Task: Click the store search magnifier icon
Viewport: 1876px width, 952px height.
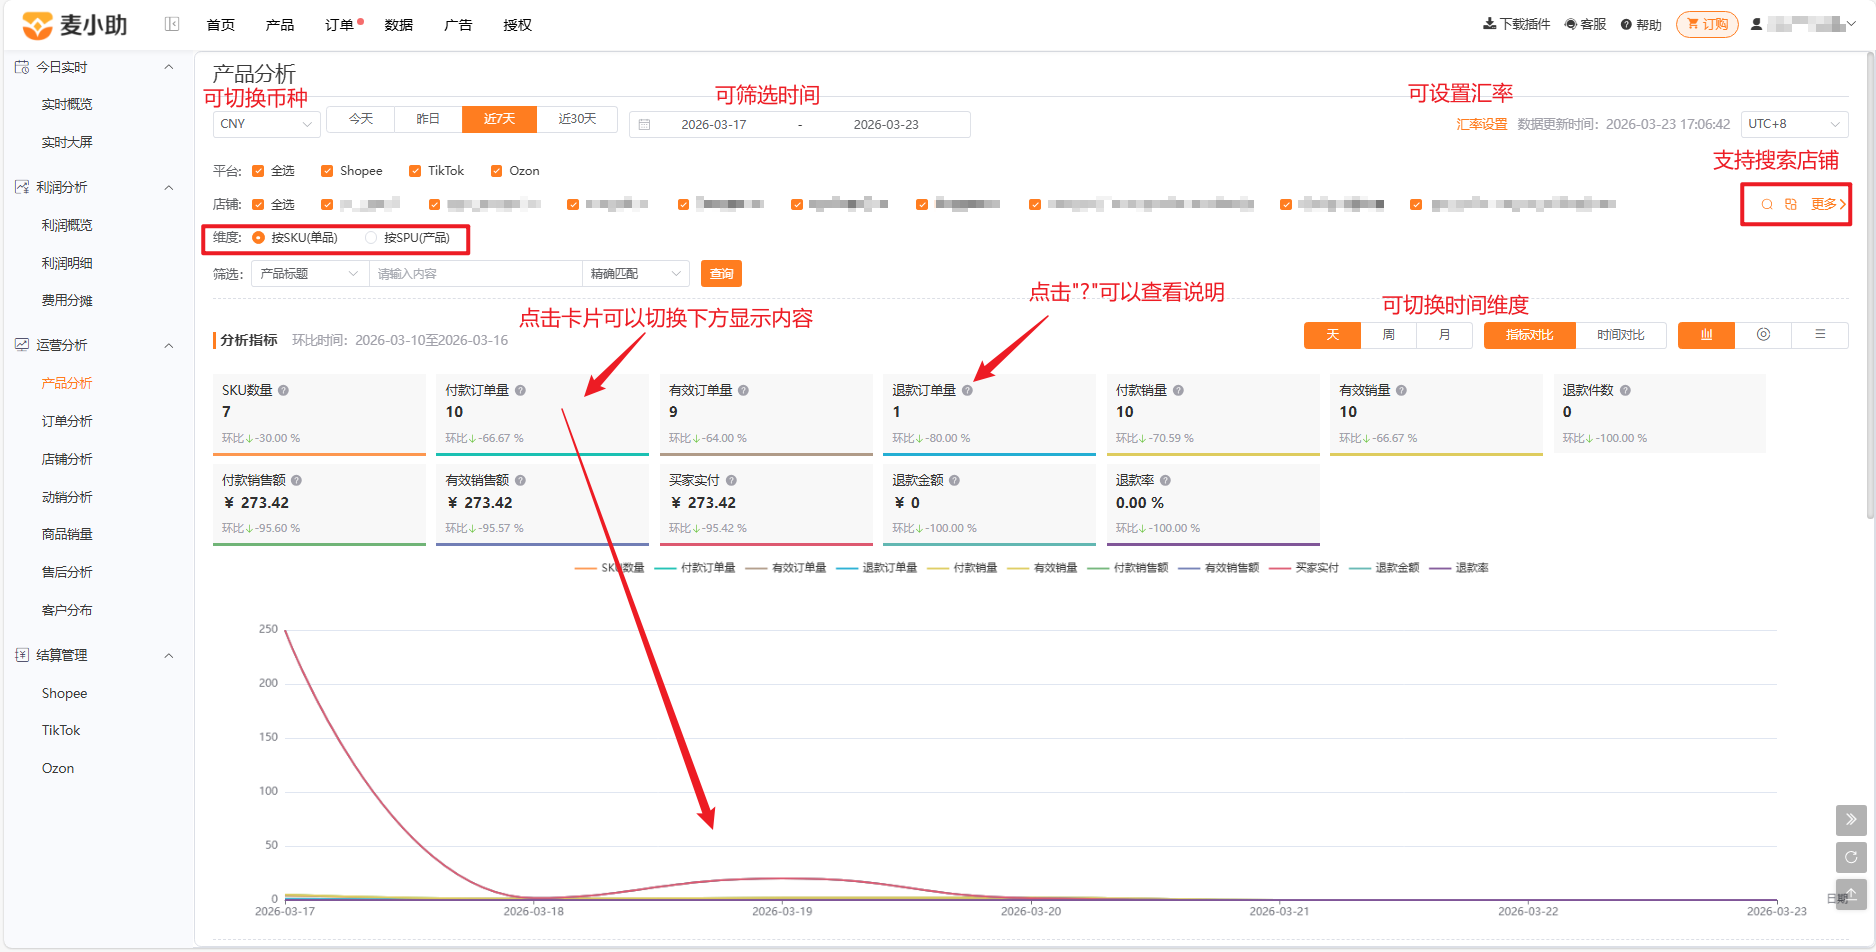Action: coord(1767,204)
